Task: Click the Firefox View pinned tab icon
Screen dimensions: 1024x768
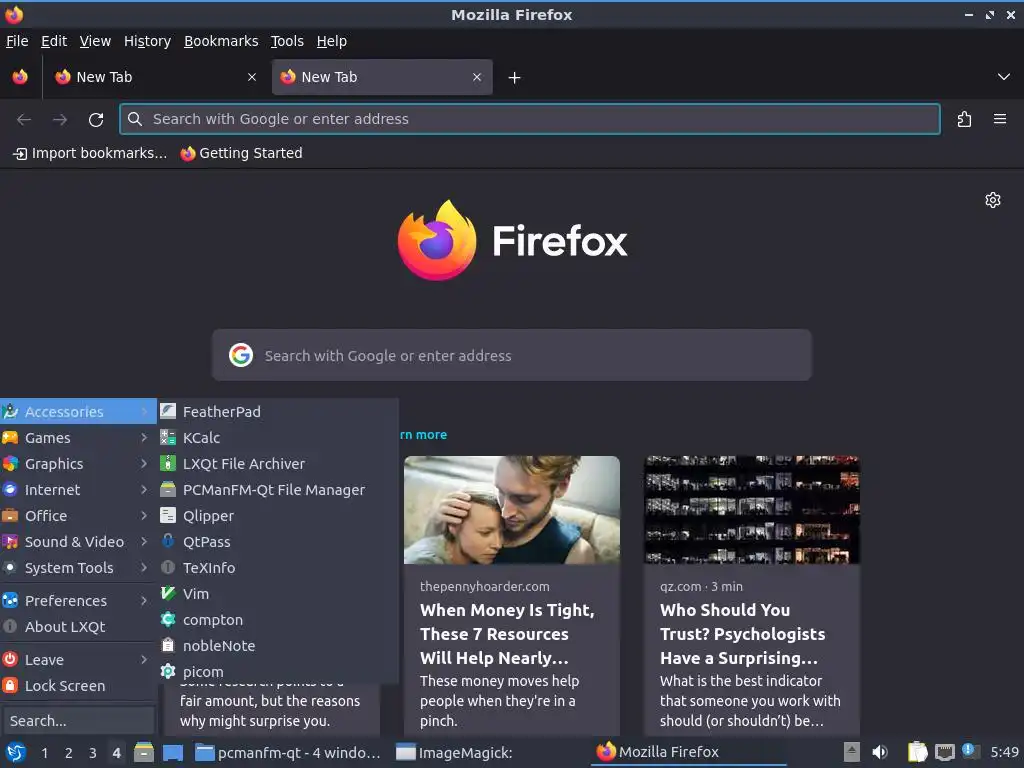Action: click(x=20, y=77)
